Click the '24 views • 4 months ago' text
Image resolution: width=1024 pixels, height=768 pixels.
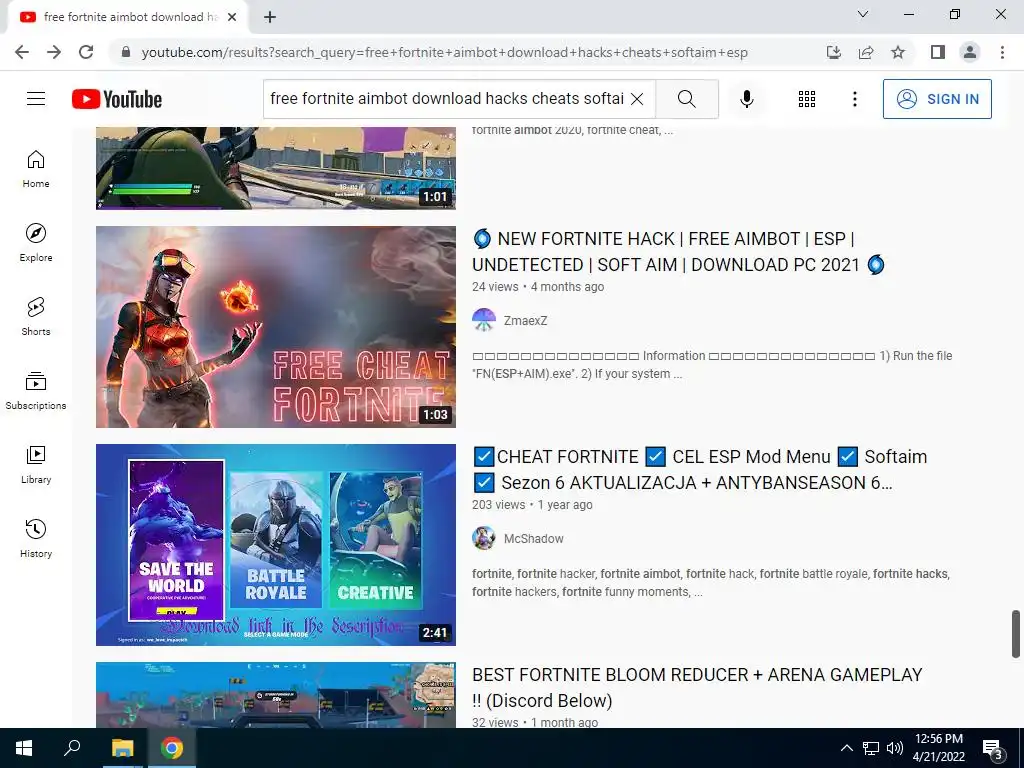click(538, 287)
